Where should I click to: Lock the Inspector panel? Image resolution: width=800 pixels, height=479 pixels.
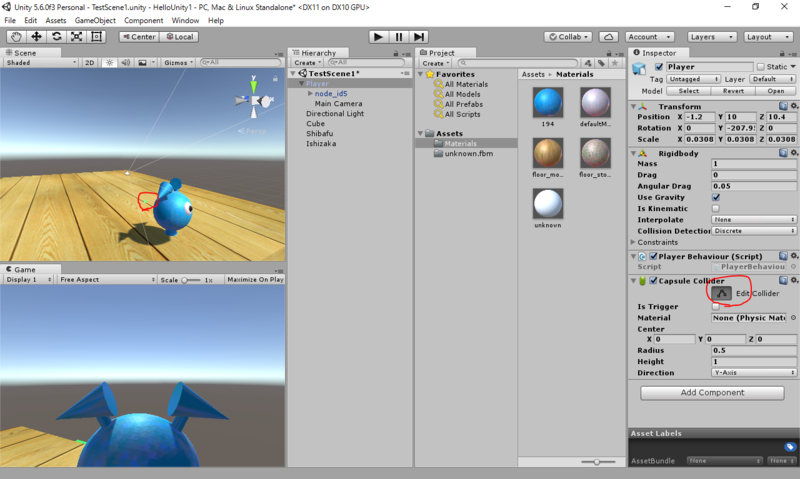[782, 53]
